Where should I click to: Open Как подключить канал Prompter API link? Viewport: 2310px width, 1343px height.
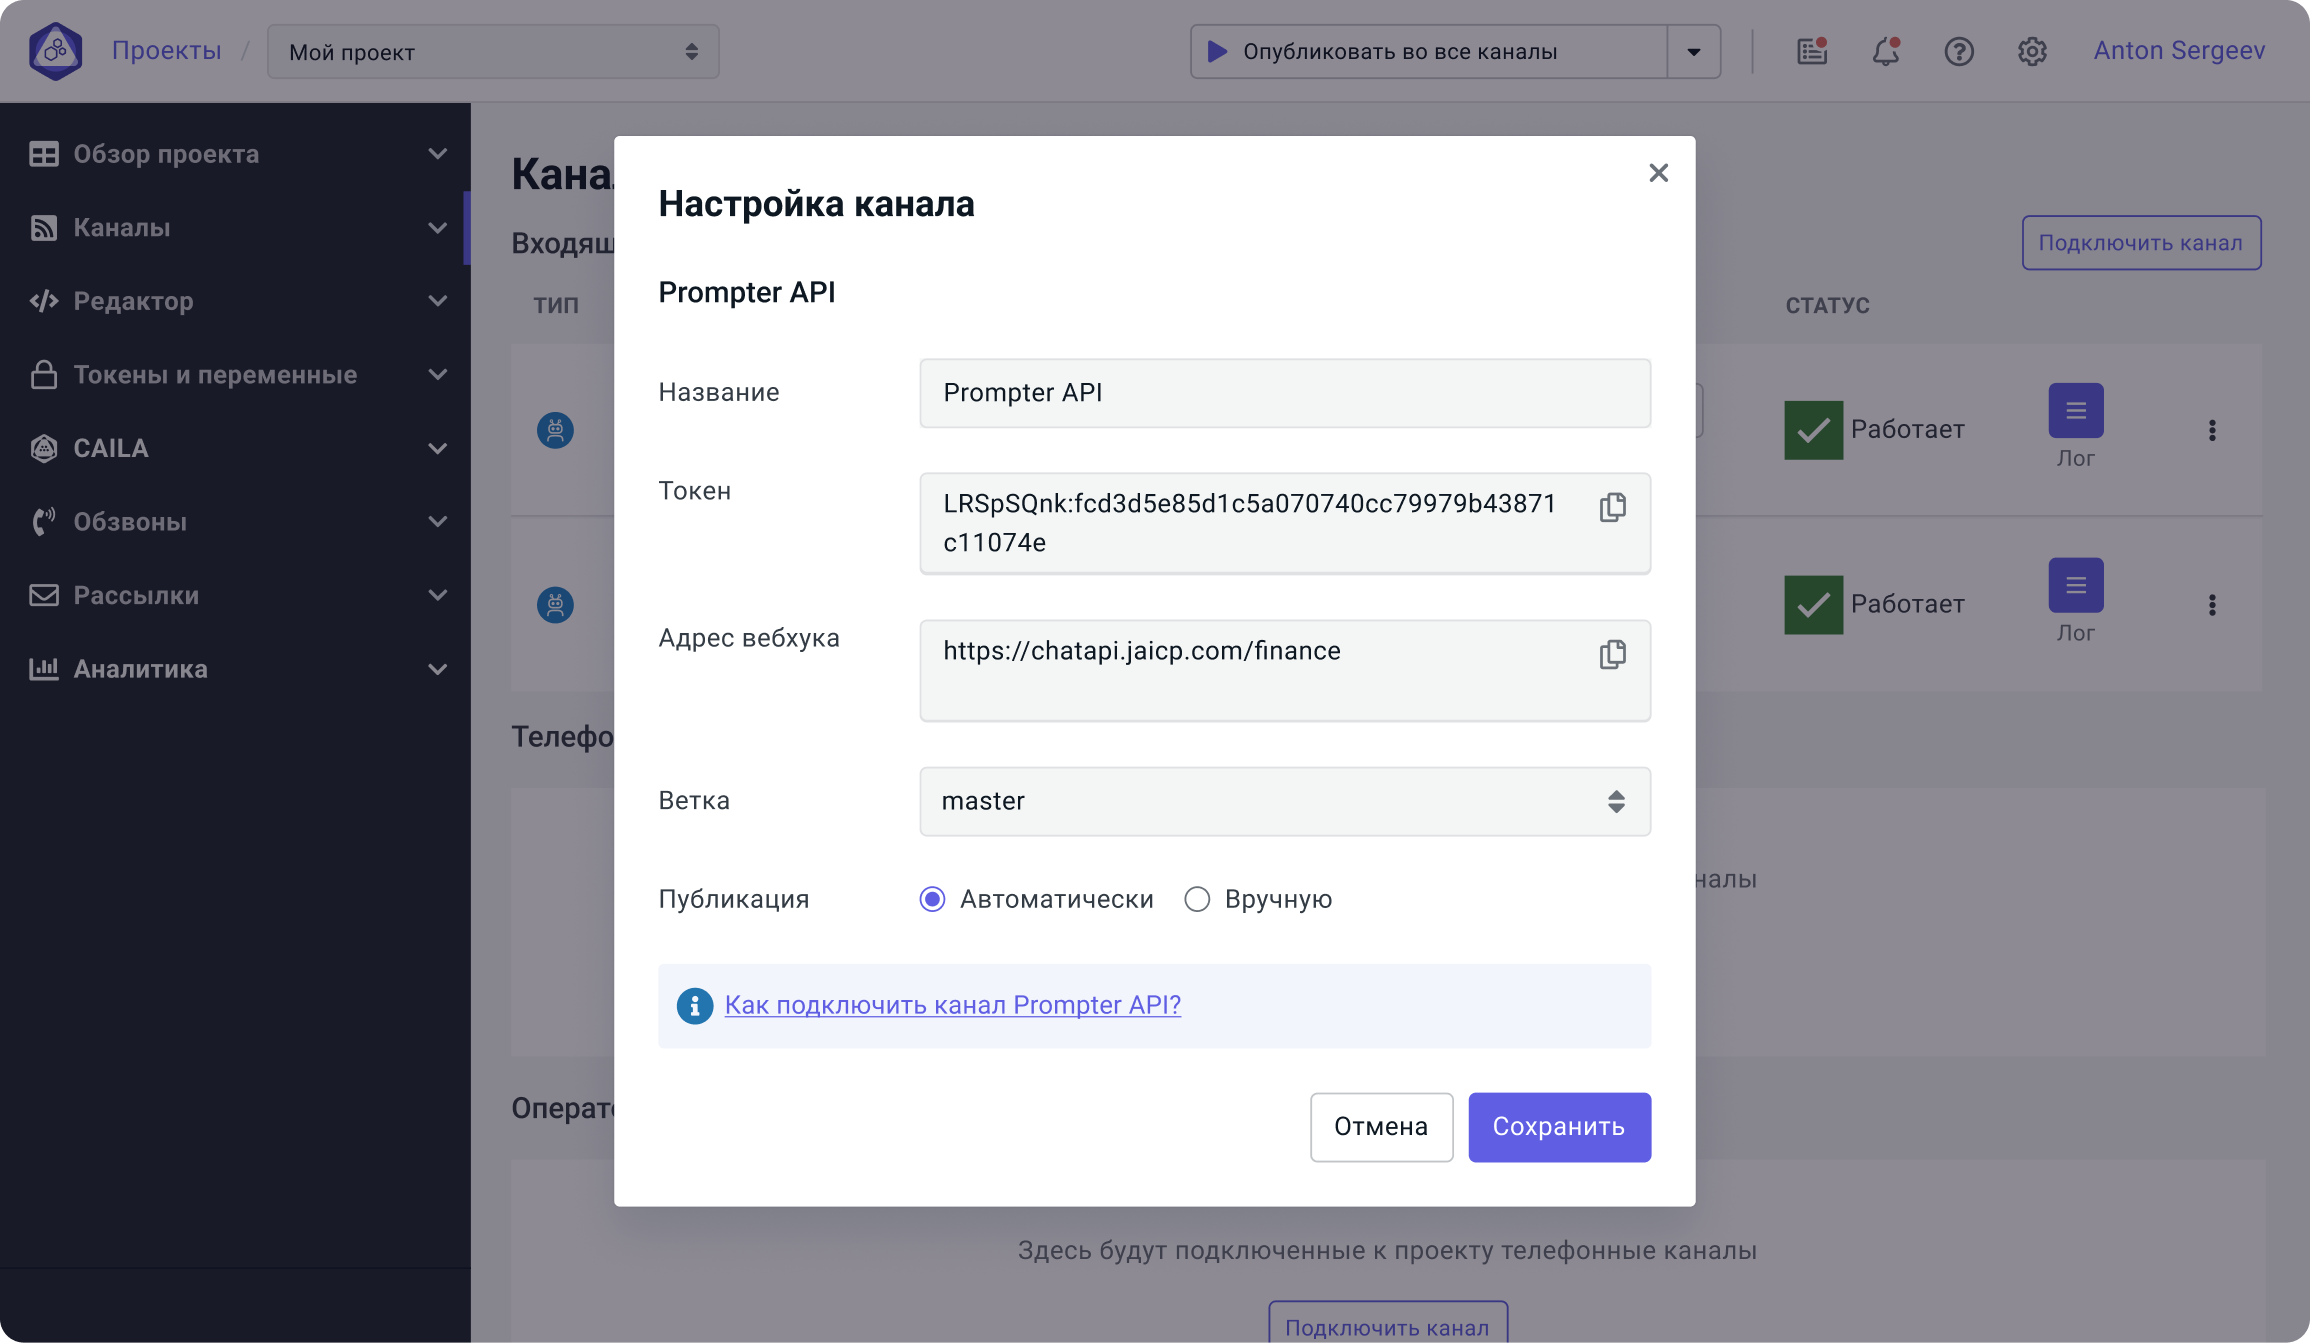952,1005
